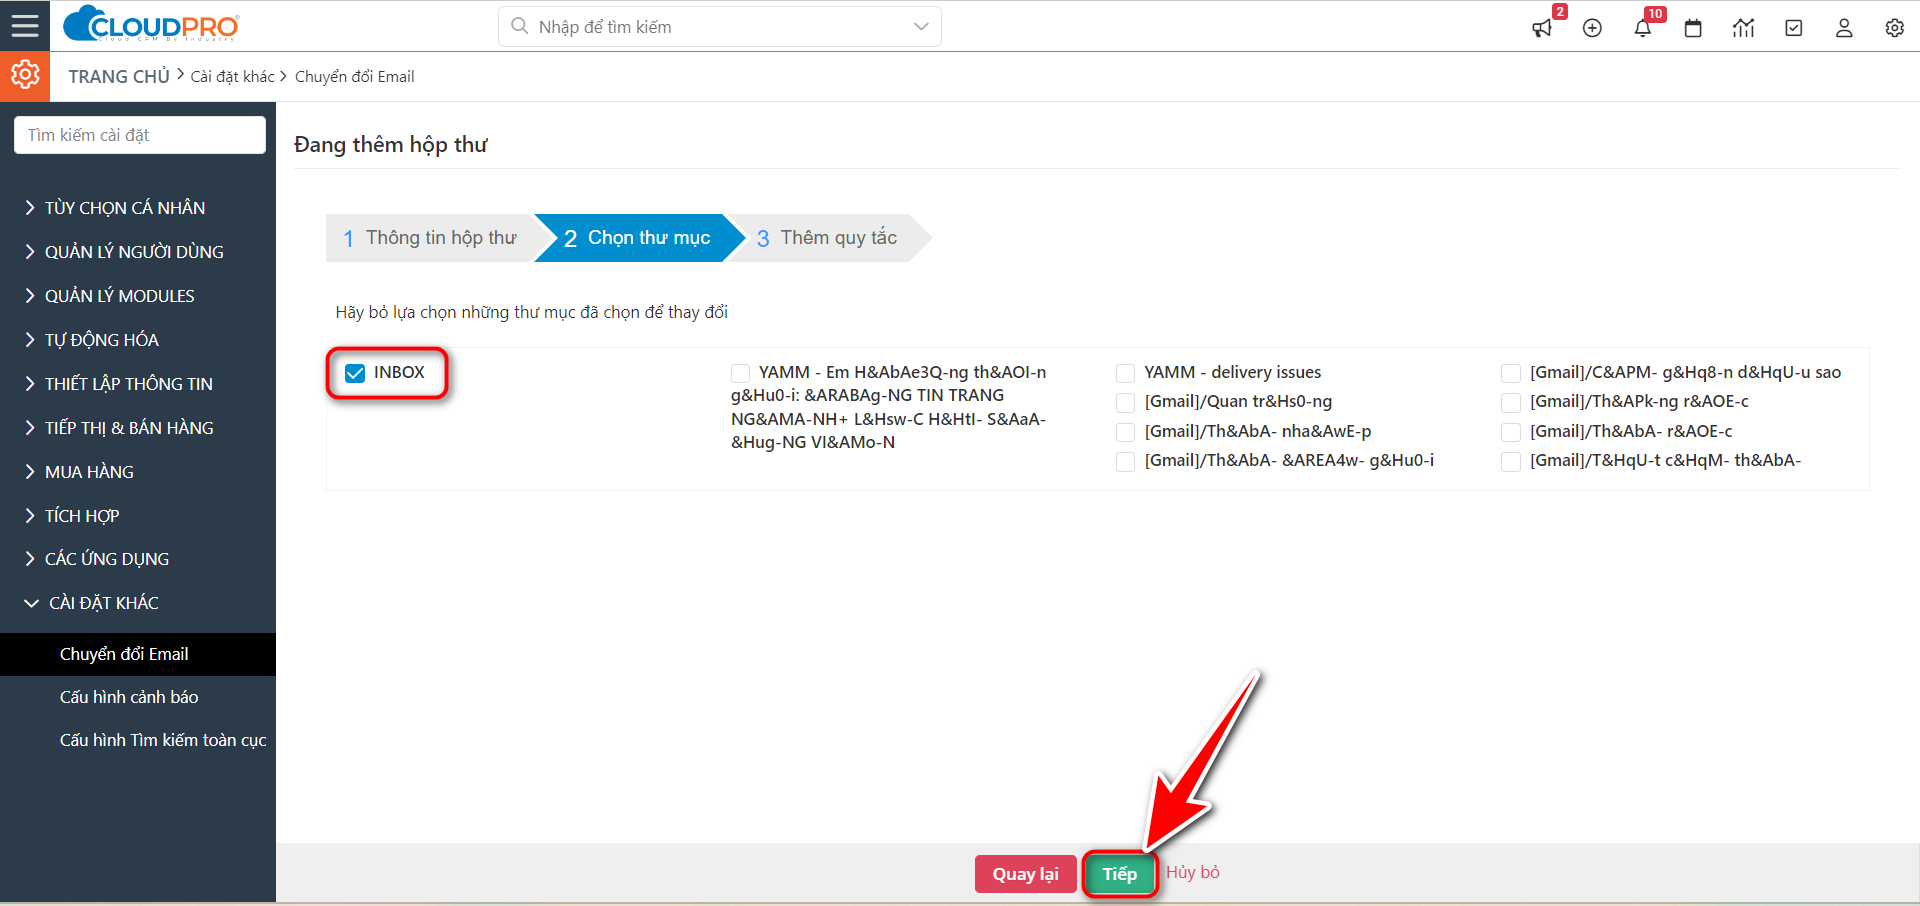Viewport: 1920px width, 906px height.
Task: Click Chuyển đổi Email breadcrumb
Action: (354, 77)
